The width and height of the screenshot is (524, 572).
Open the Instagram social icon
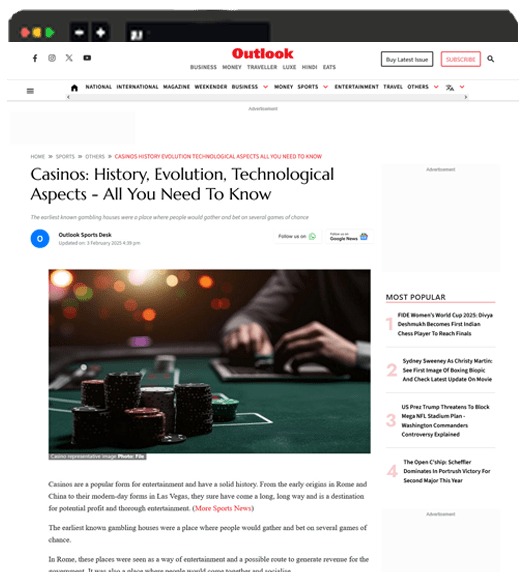[x=52, y=58]
